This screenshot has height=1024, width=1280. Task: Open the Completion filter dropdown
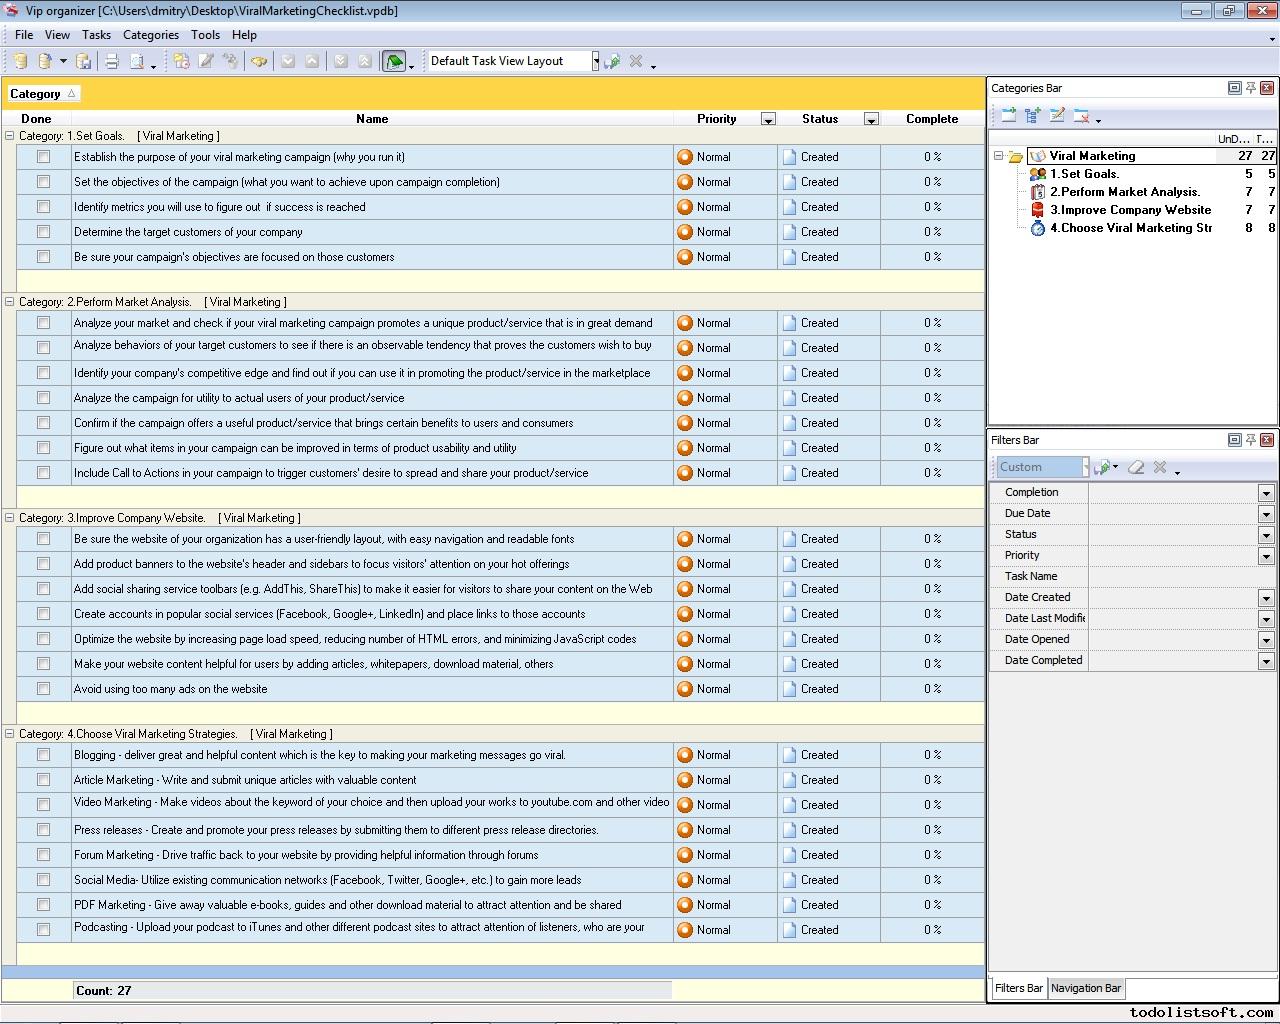(x=1265, y=493)
